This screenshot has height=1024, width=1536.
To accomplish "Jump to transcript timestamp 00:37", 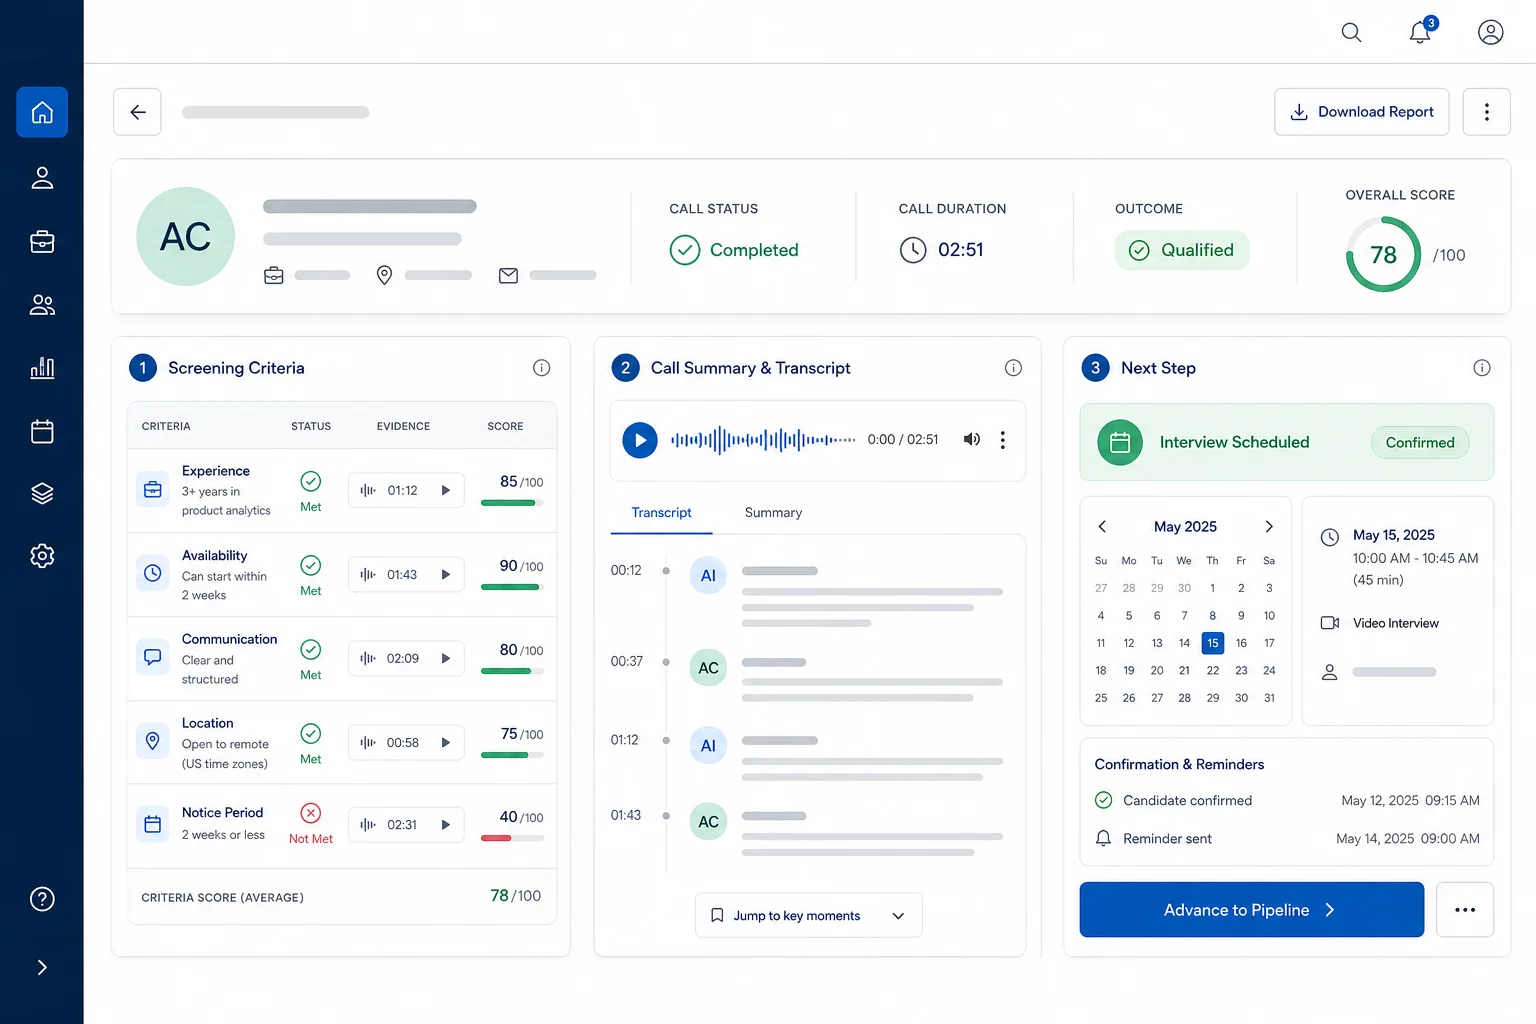I will coord(627,661).
